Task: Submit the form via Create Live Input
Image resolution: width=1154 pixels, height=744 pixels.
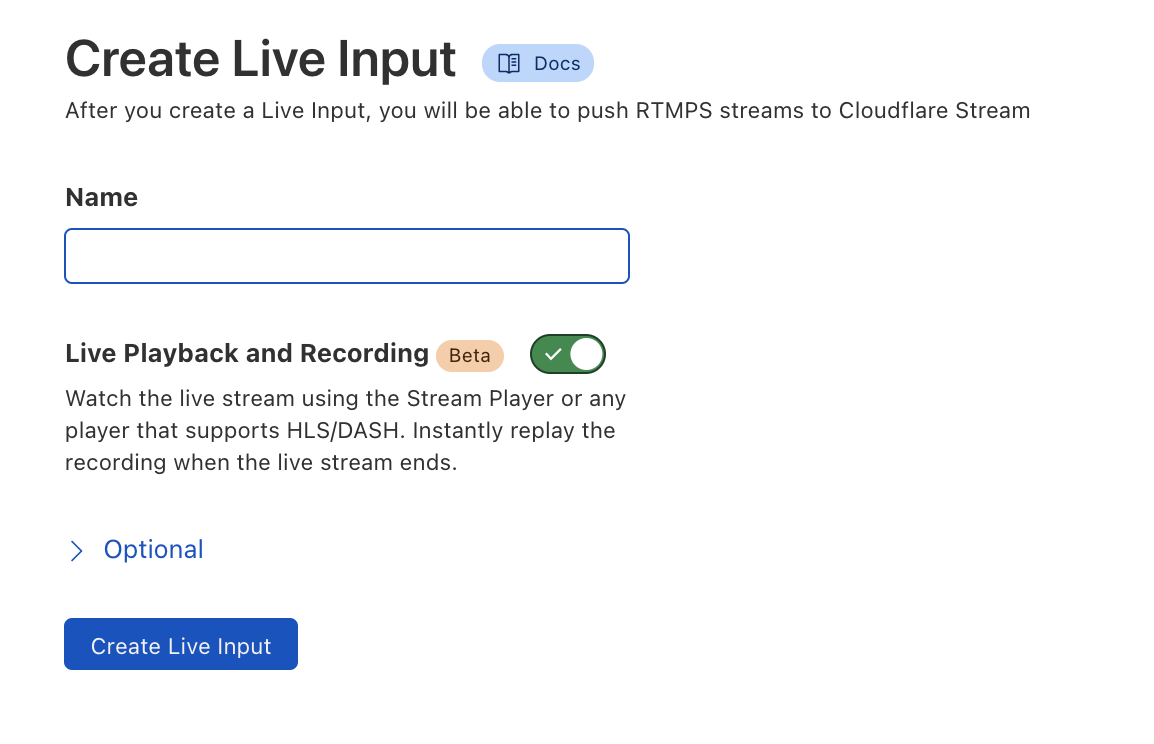Action: [180, 644]
